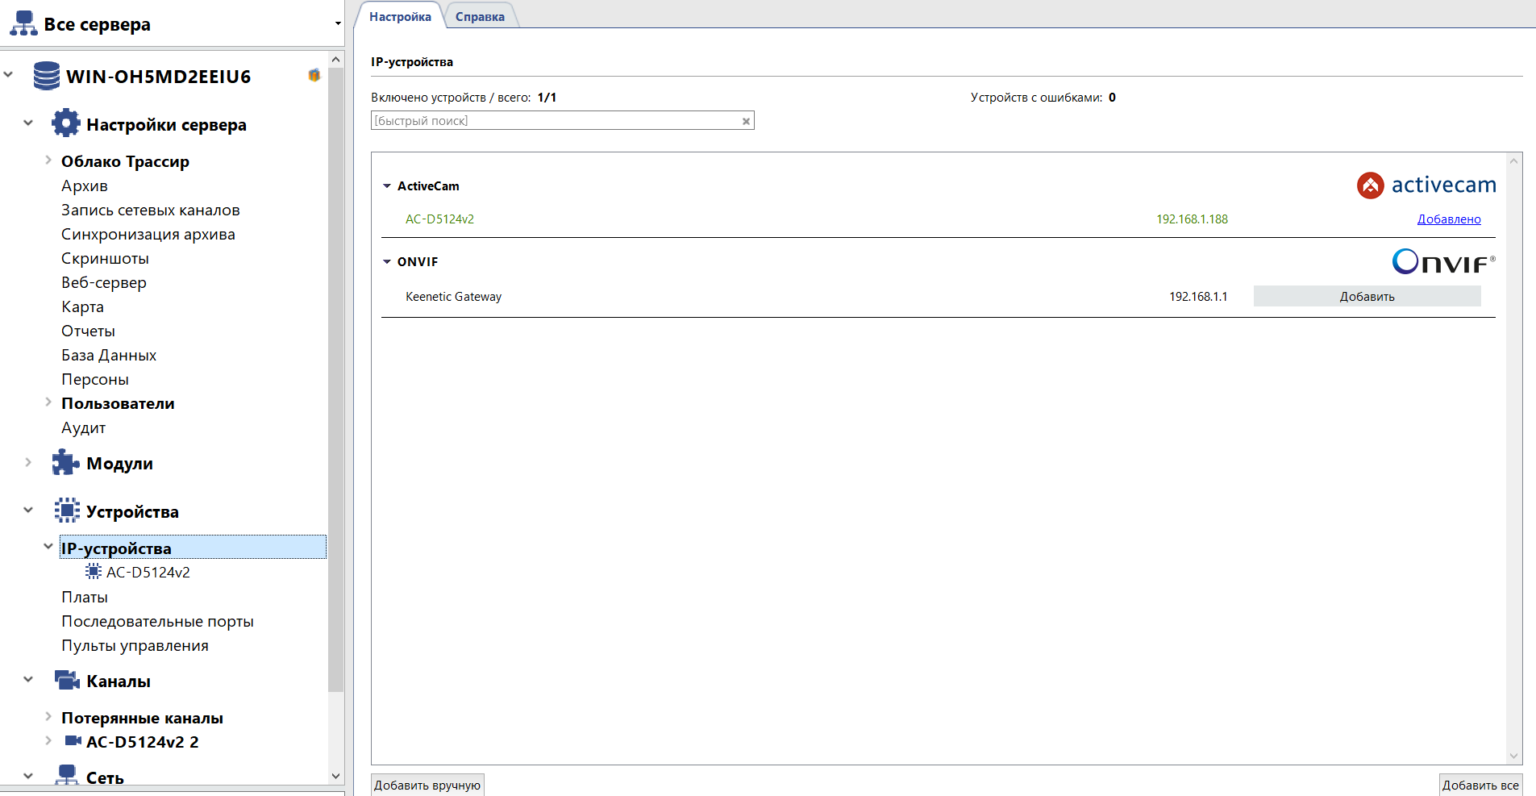Click the device list scroll-up arrow
1536x796 pixels.
tap(1514, 161)
